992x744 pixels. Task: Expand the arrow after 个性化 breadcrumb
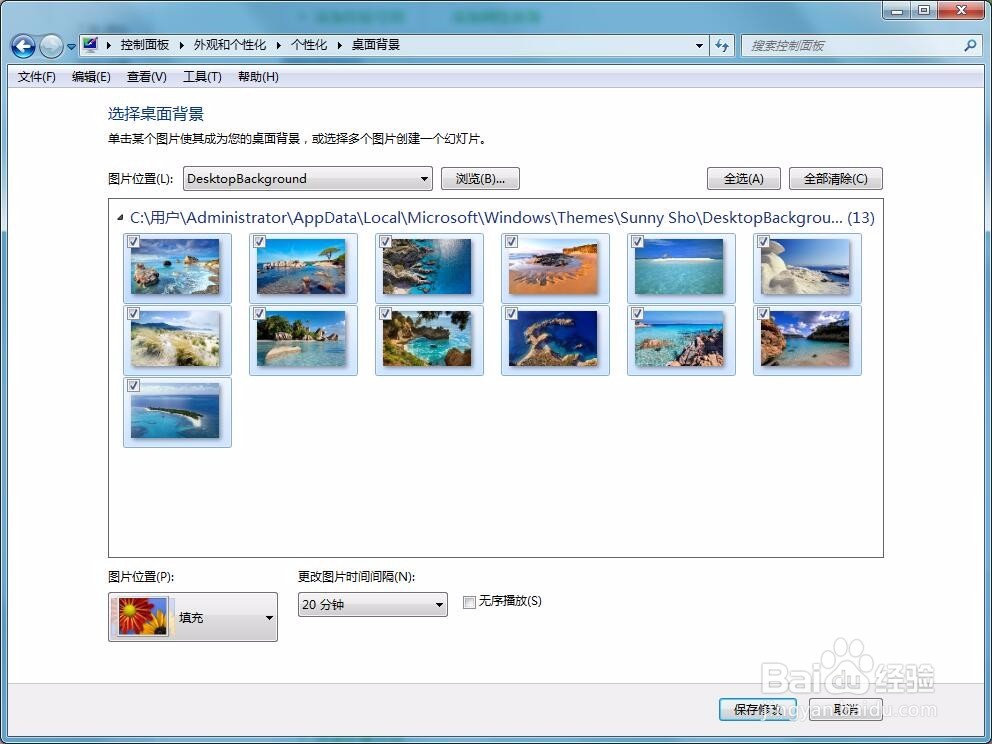pyautogui.click(x=339, y=46)
